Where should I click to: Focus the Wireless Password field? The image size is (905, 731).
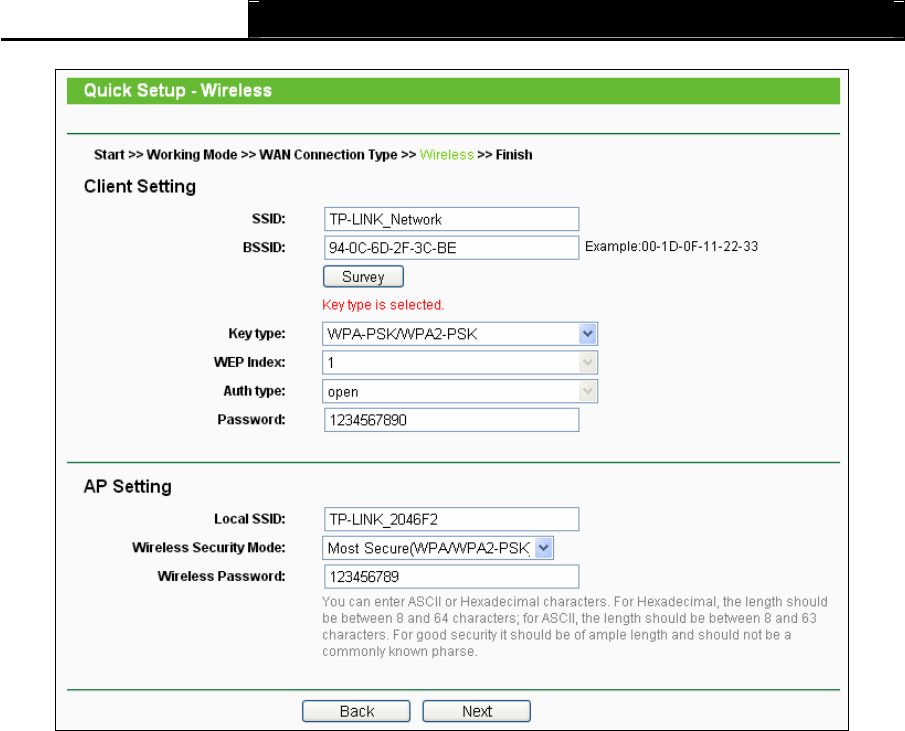(x=451, y=576)
